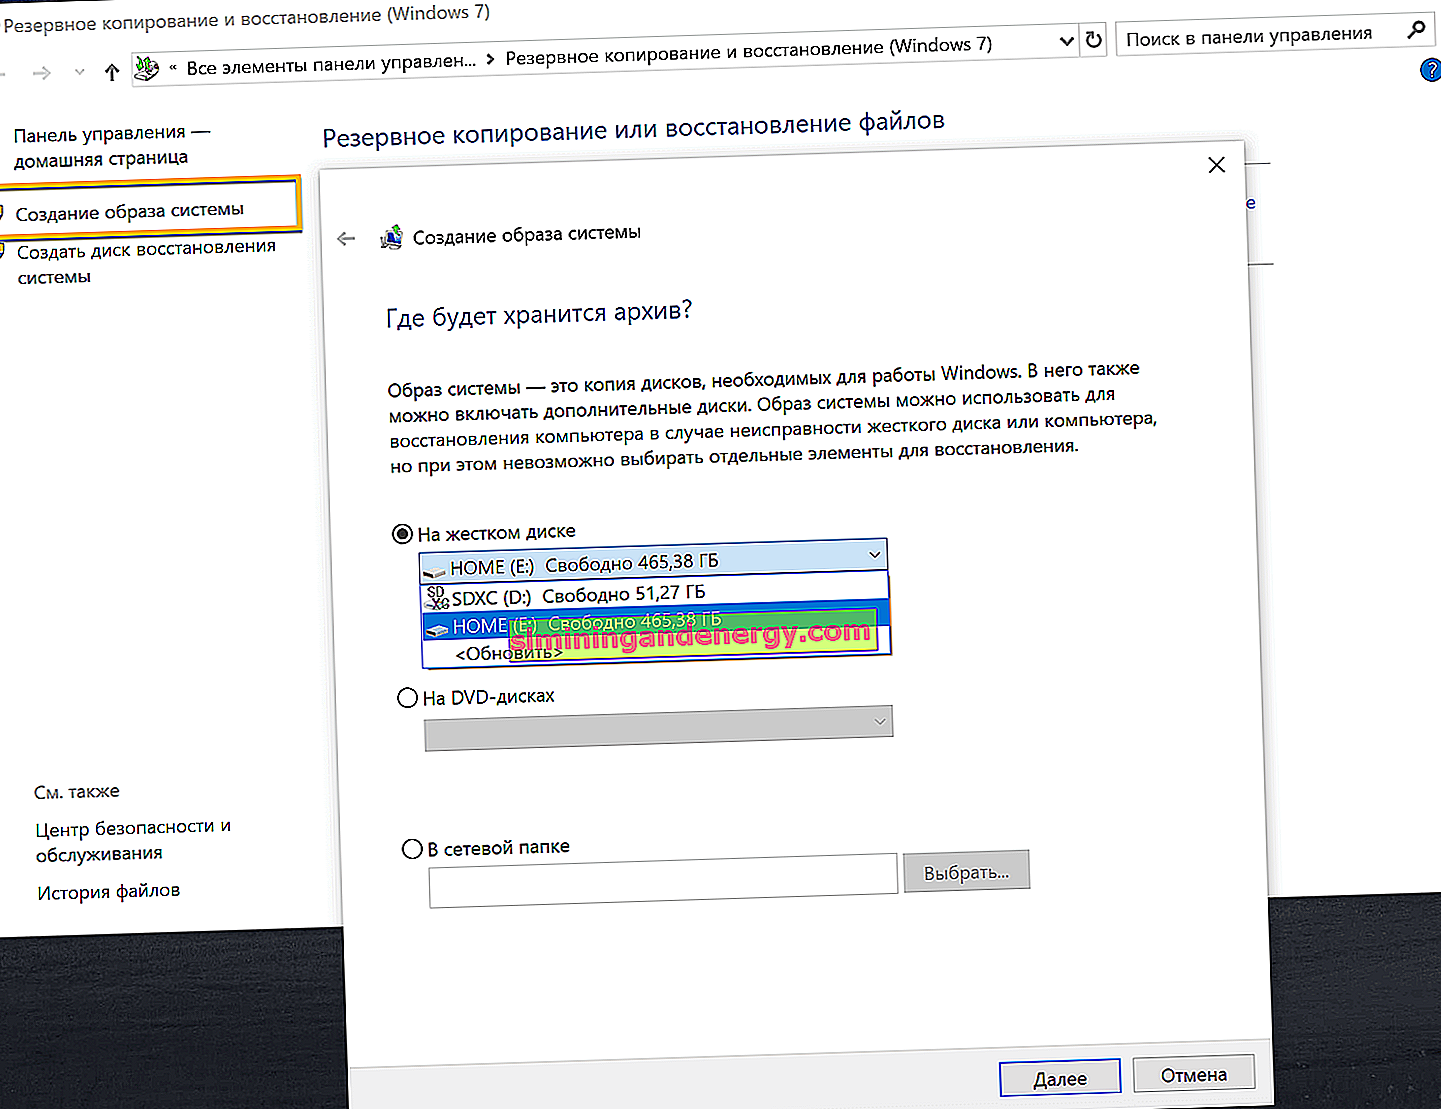Go back with the wizard back arrow
The height and width of the screenshot is (1109, 1441).
point(346,238)
